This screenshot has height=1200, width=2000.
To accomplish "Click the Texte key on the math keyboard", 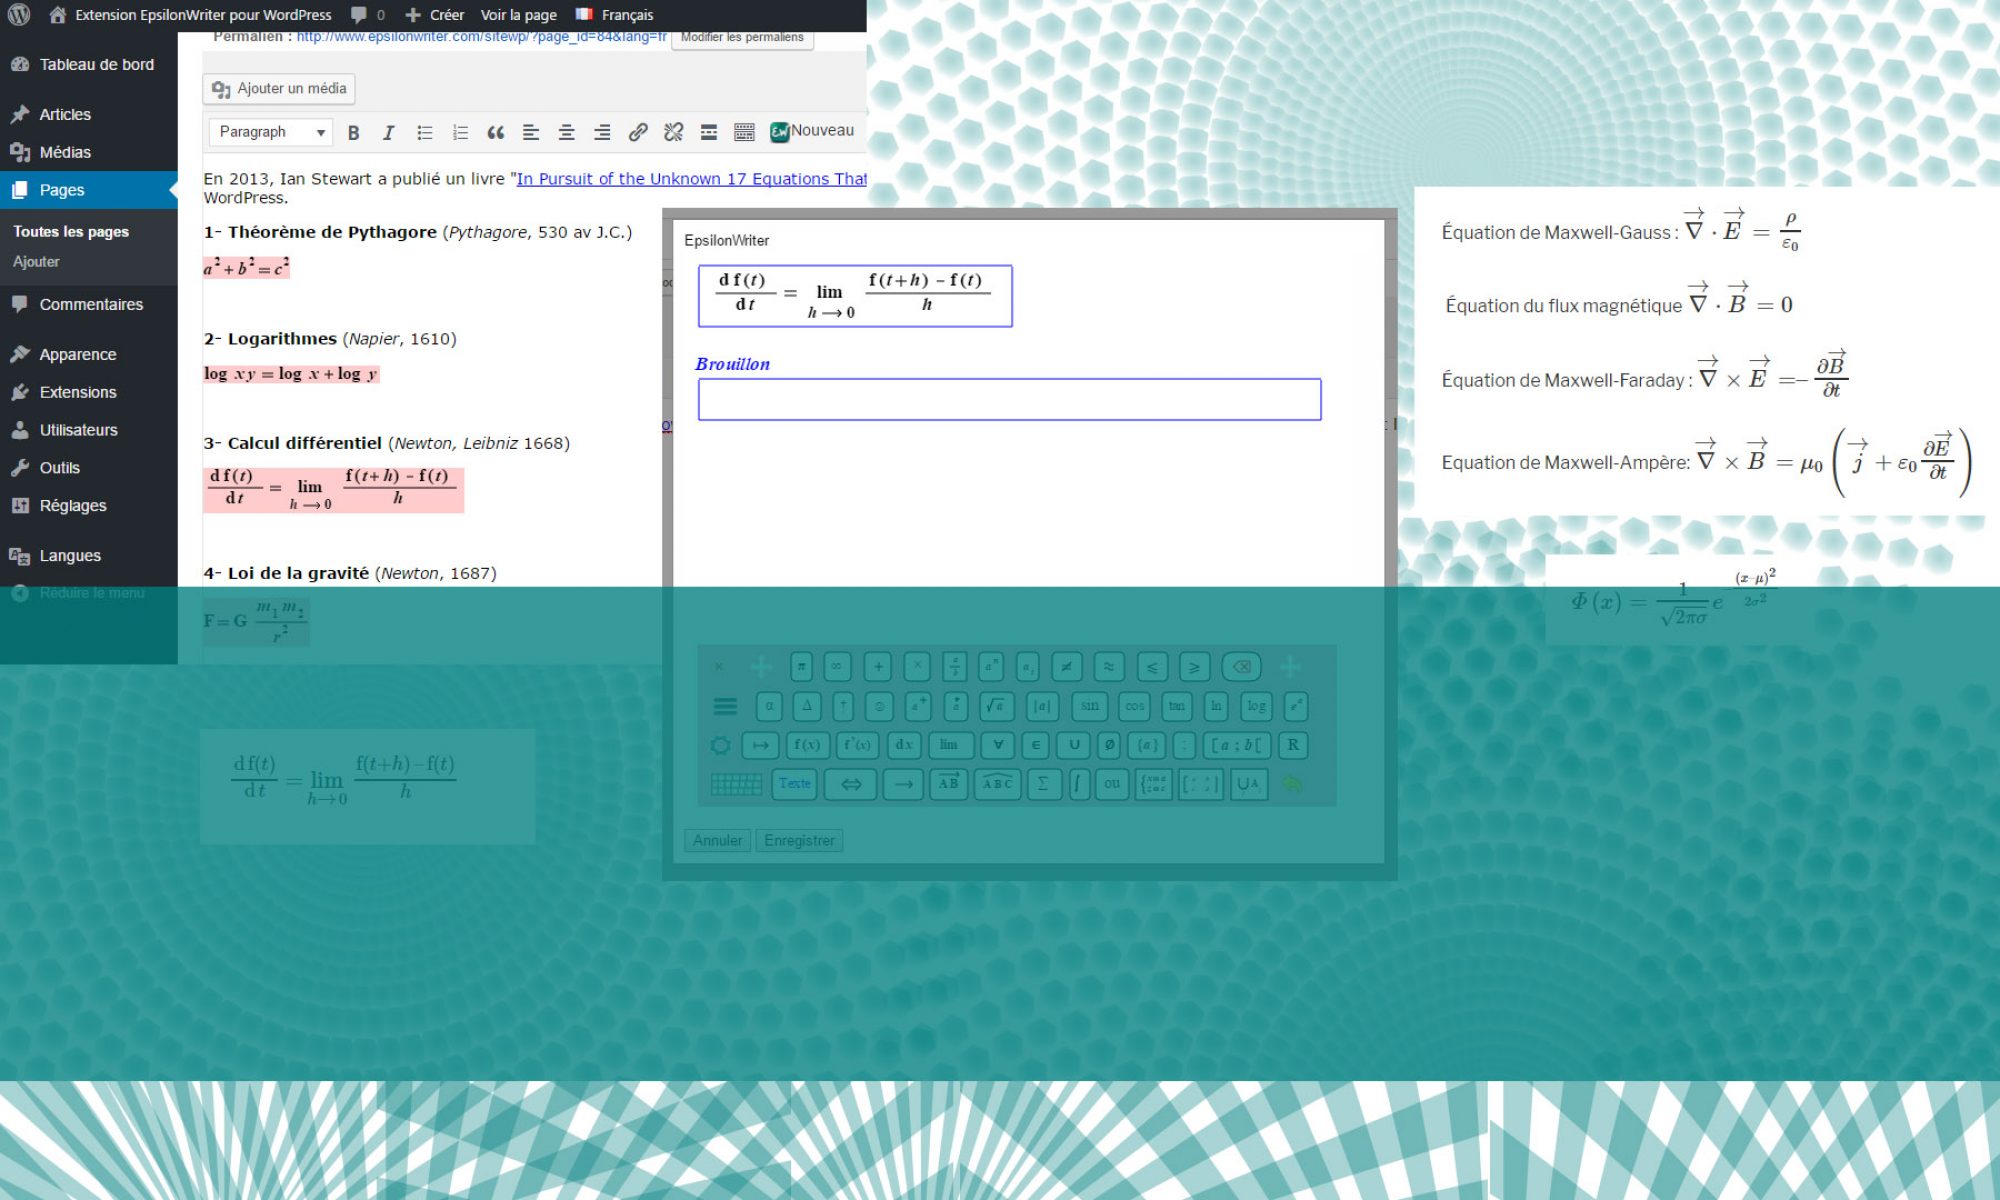I will point(795,784).
